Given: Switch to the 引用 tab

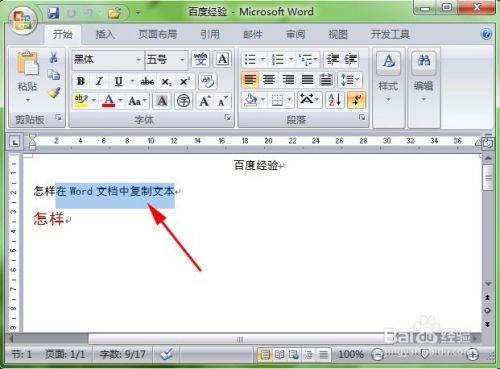Looking at the screenshot, I should click(210, 34).
